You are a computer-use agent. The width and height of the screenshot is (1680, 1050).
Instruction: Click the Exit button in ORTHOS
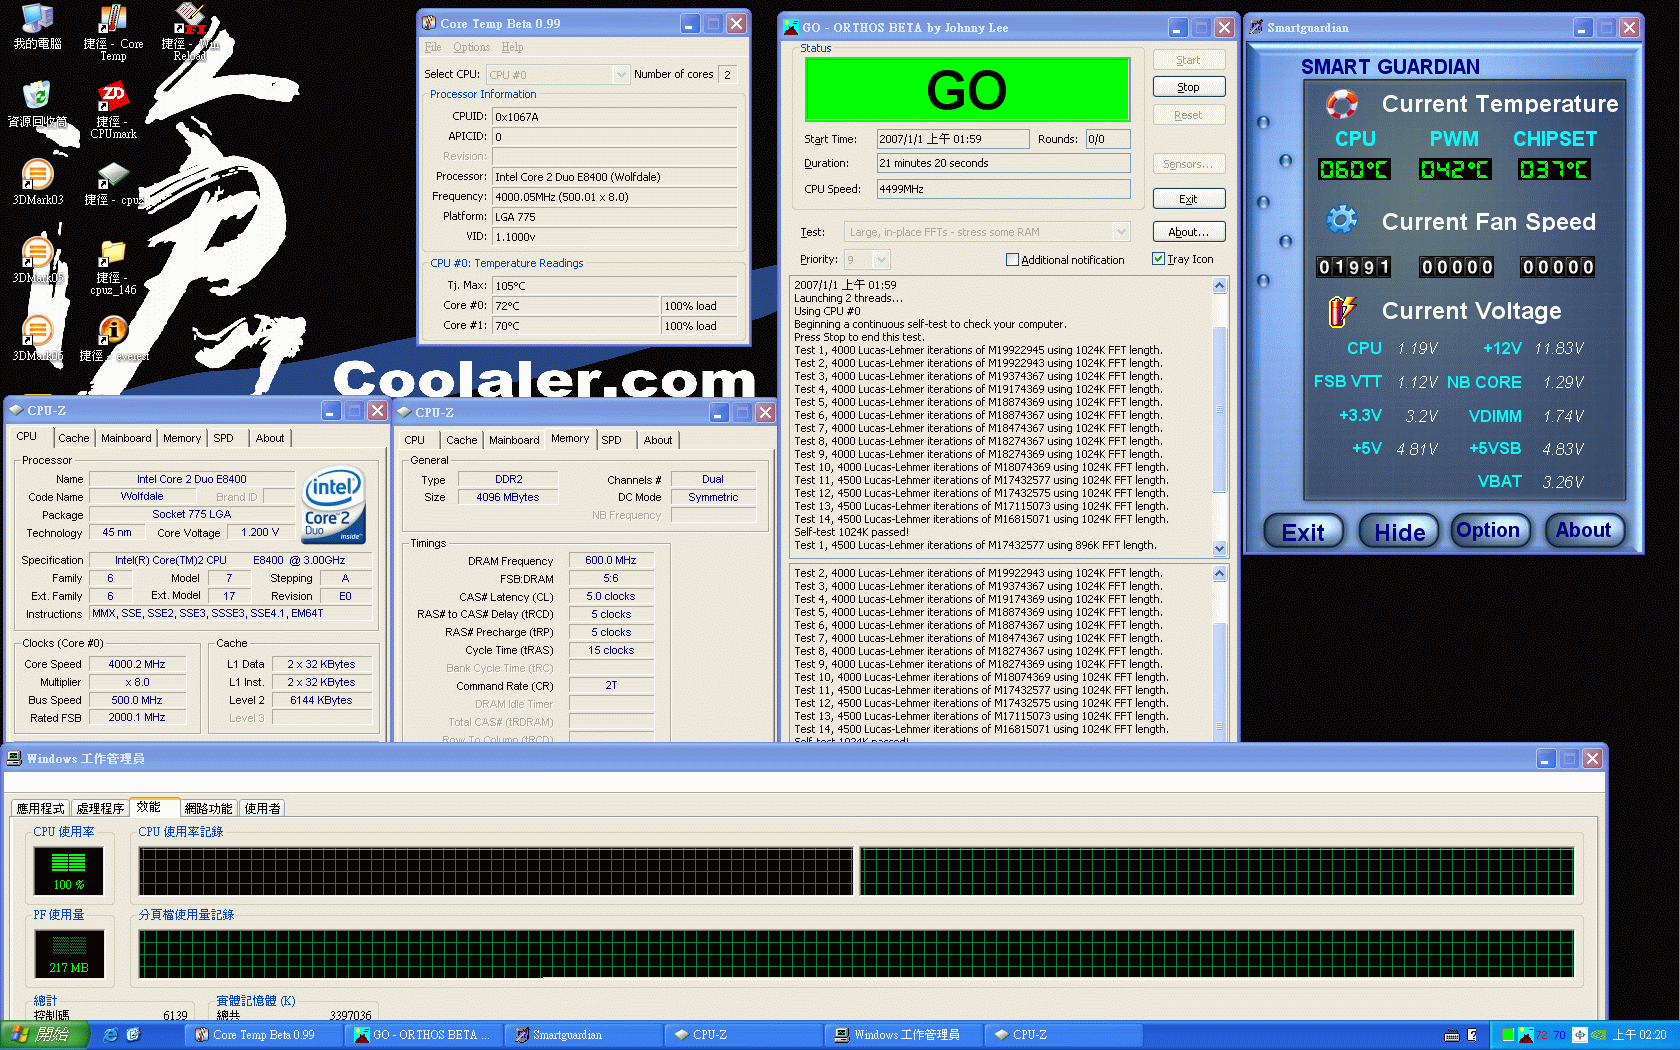pyautogui.click(x=1188, y=199)
